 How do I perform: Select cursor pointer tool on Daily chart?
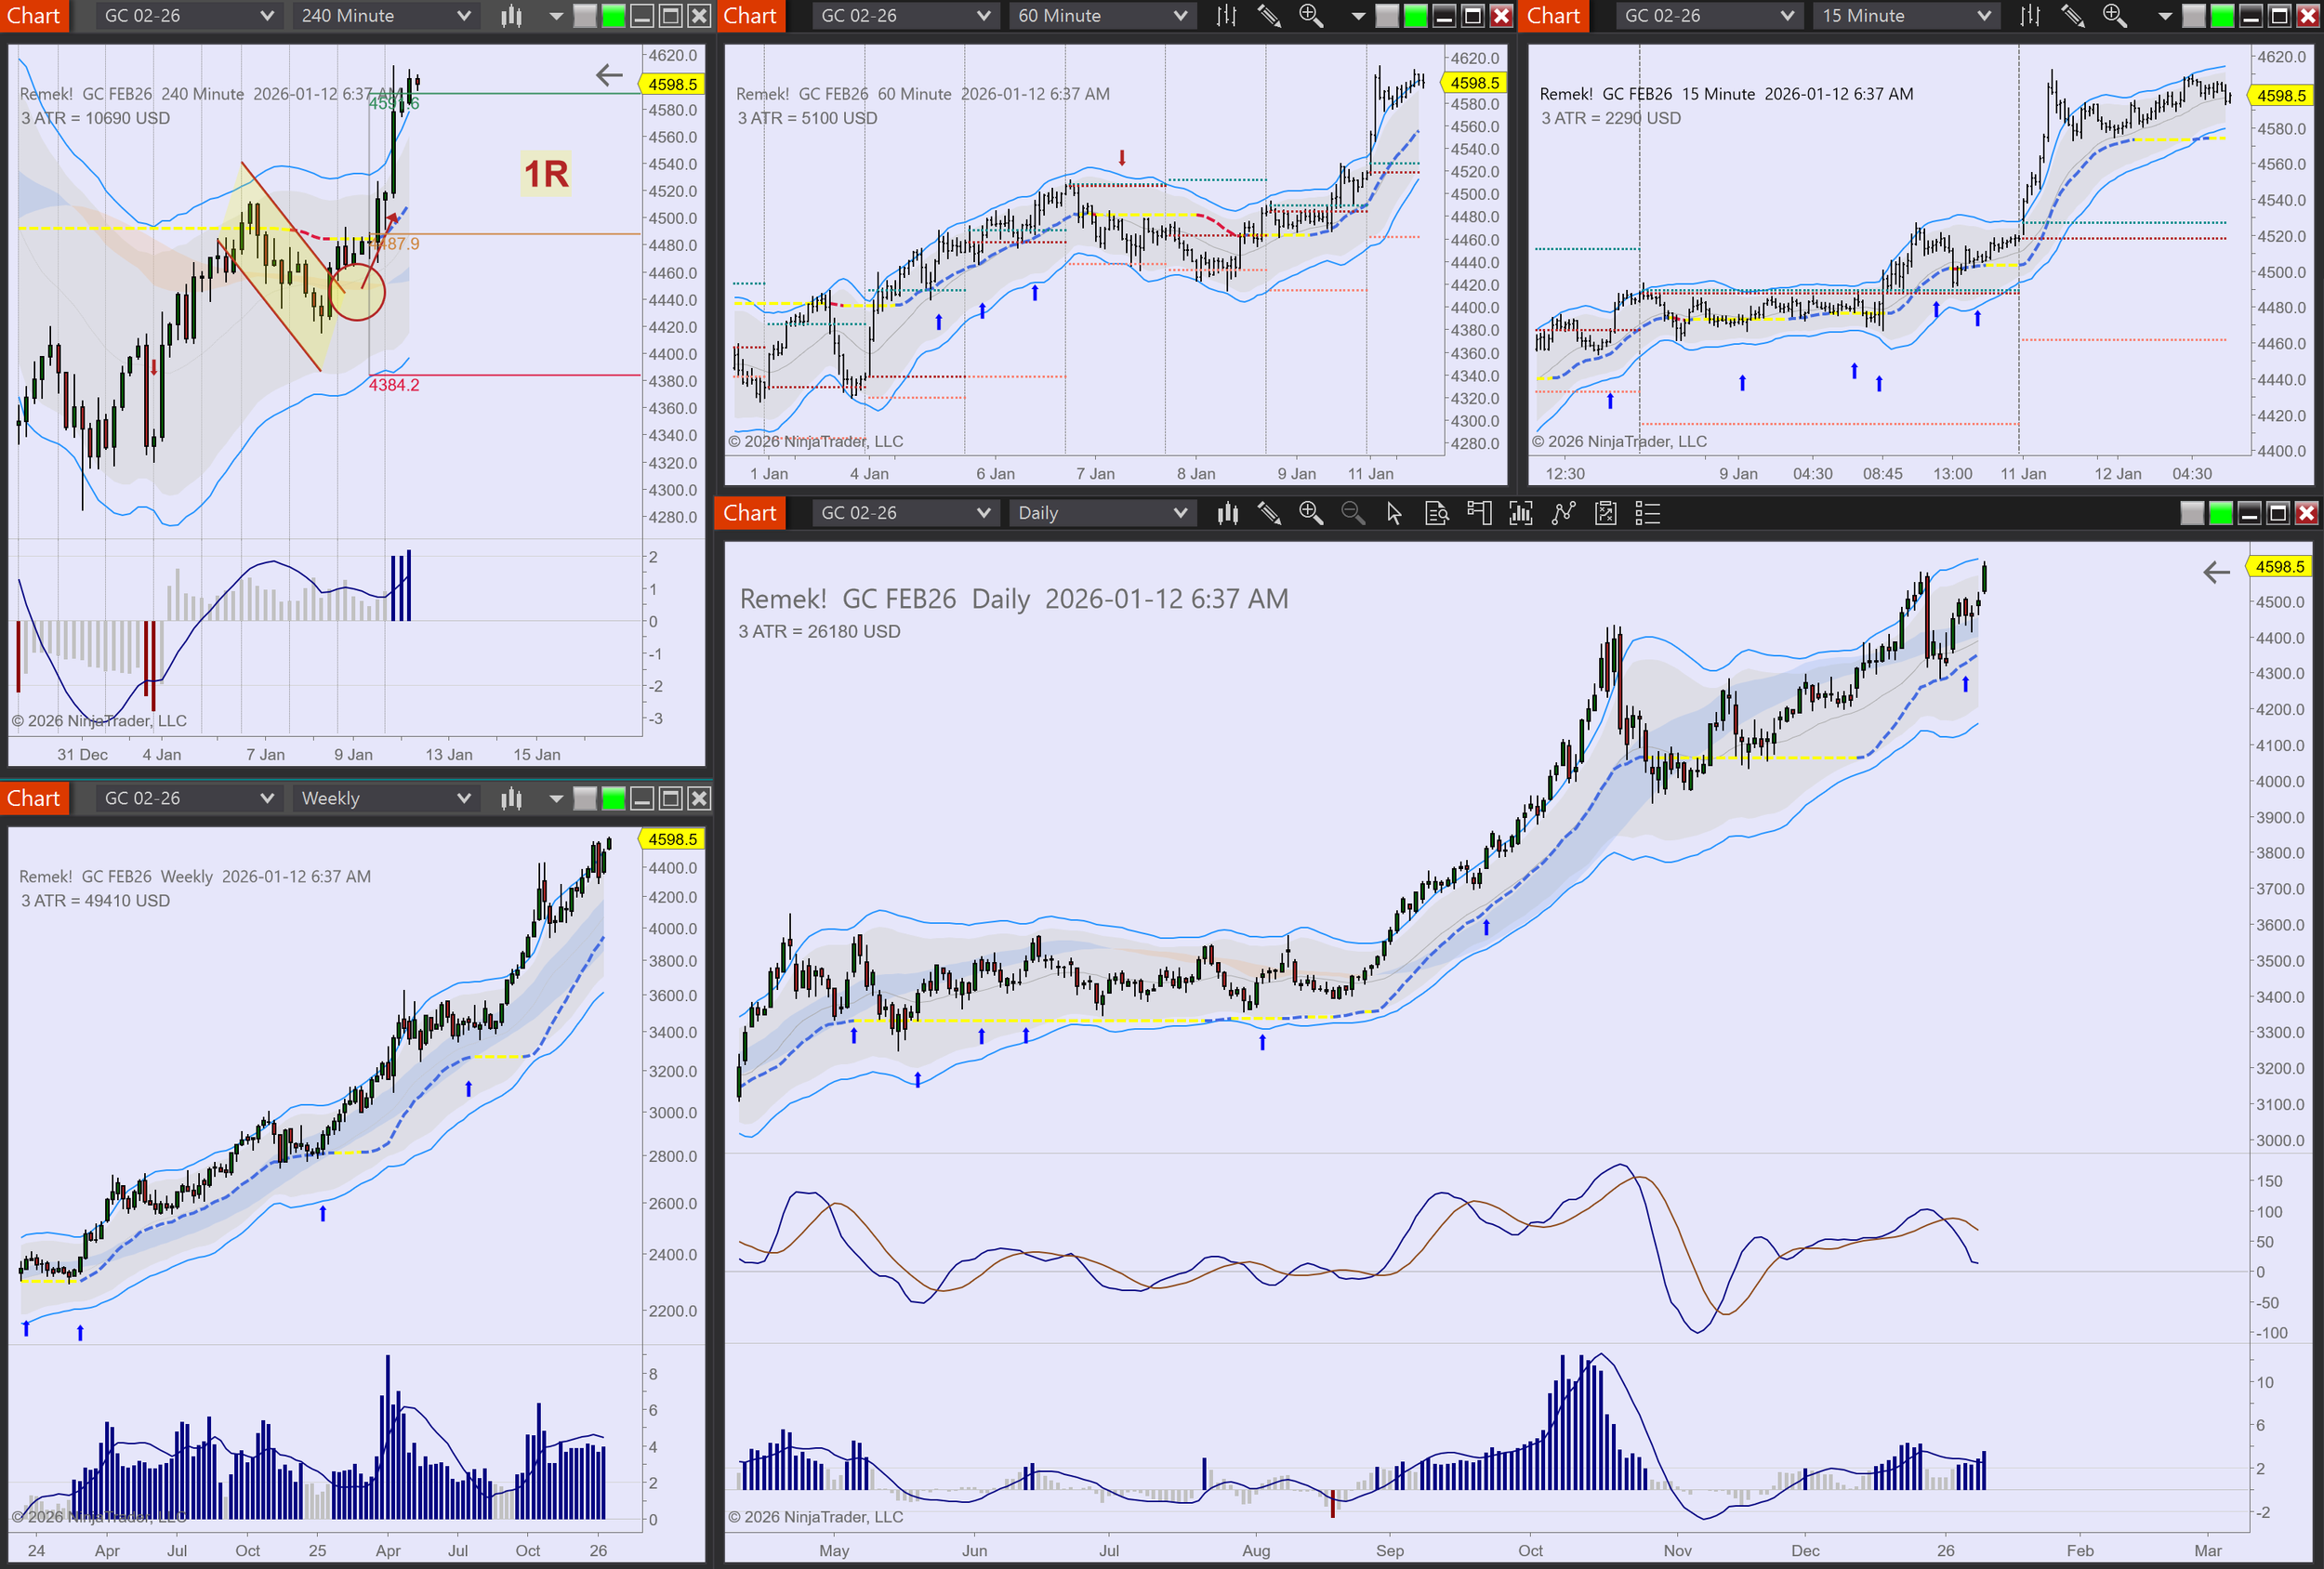(1394, 513)
